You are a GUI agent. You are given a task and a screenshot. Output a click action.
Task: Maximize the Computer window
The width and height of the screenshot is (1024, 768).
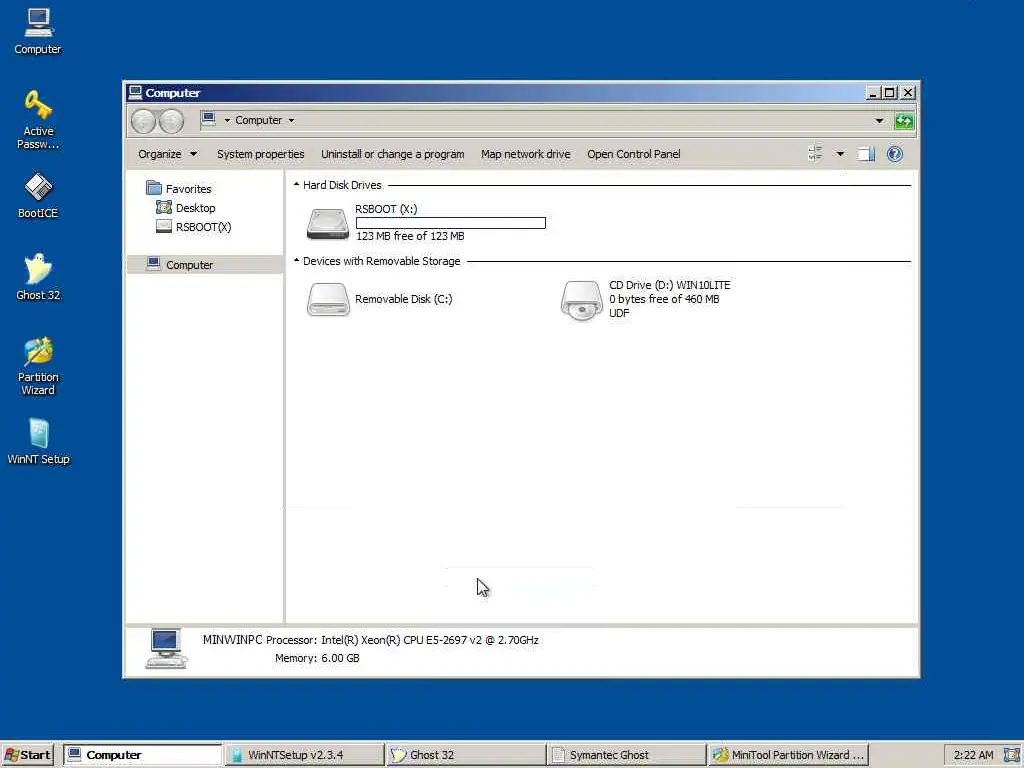tap(889, 93)
